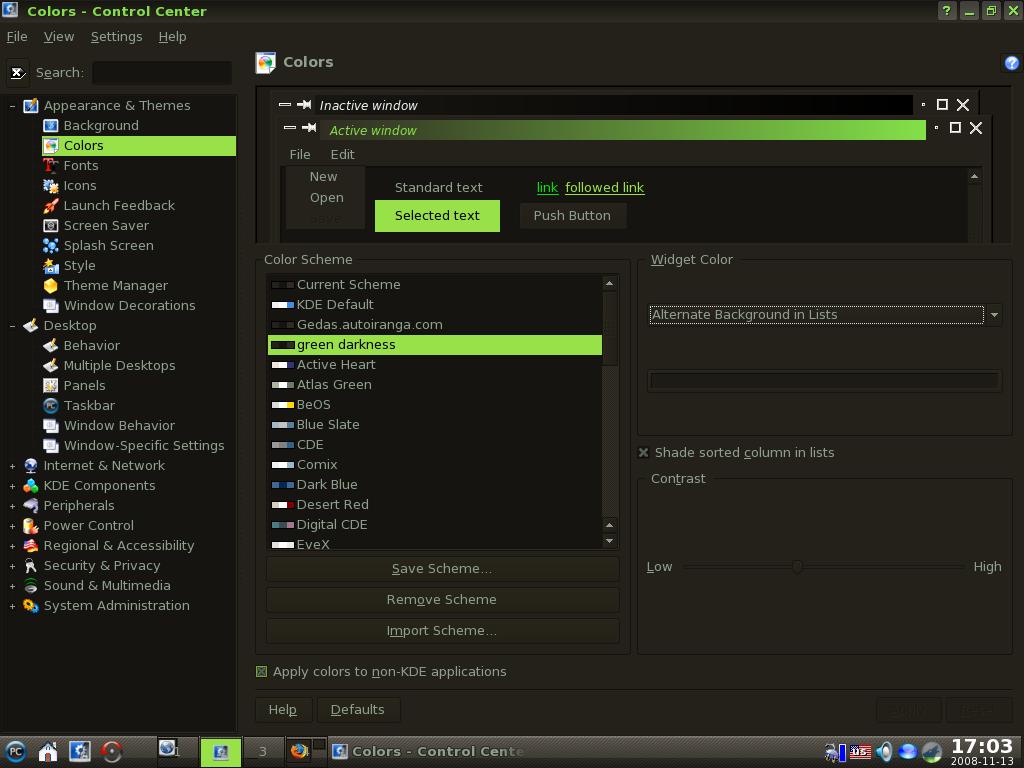The image size is (1024, 768).
Task: Click the Multiple Desktops icon
Action: (x=50, y=366)
